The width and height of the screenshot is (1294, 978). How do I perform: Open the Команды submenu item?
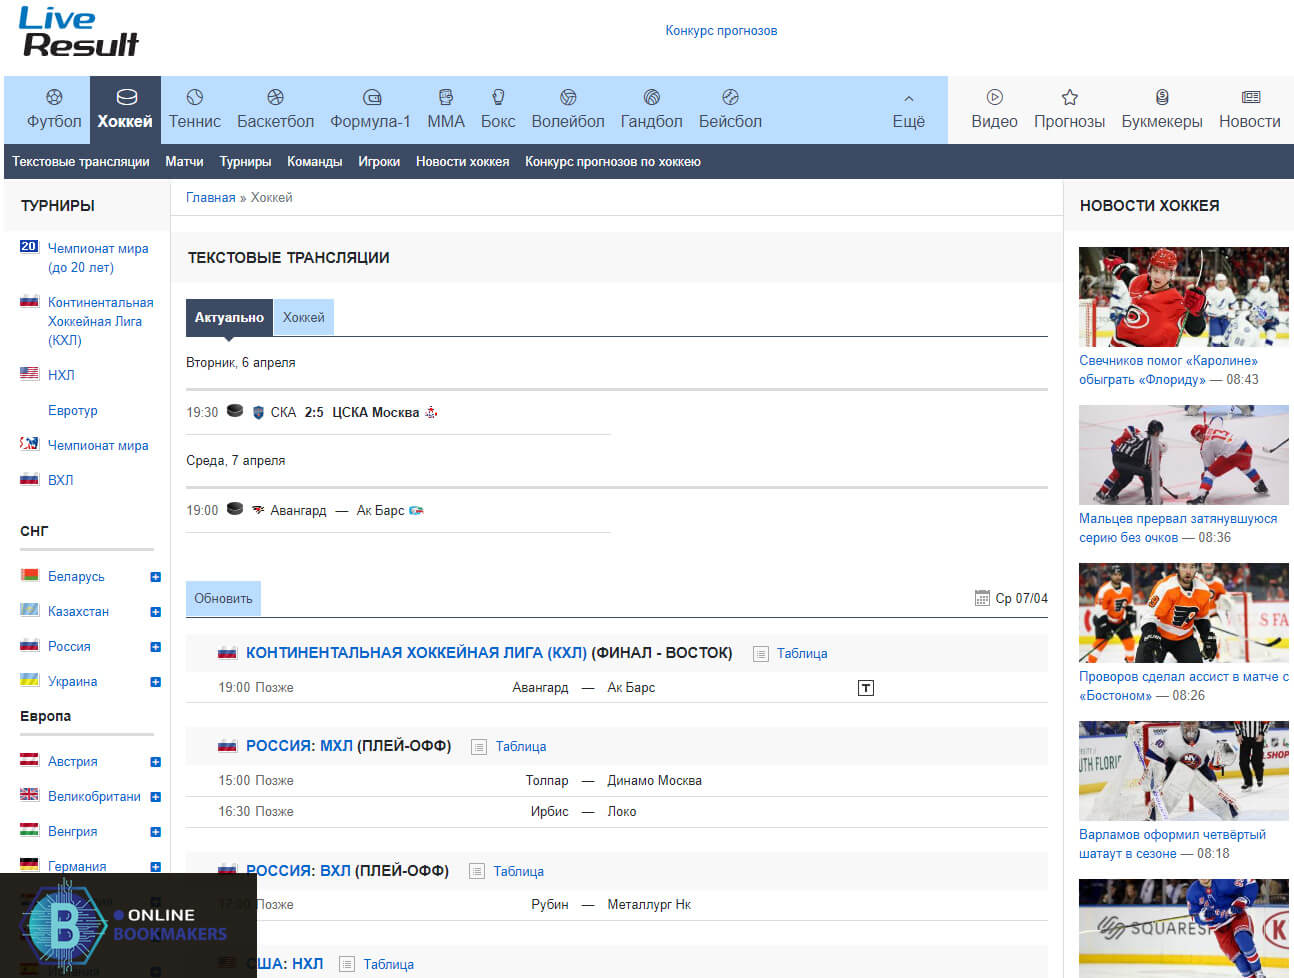coord(314,162)
